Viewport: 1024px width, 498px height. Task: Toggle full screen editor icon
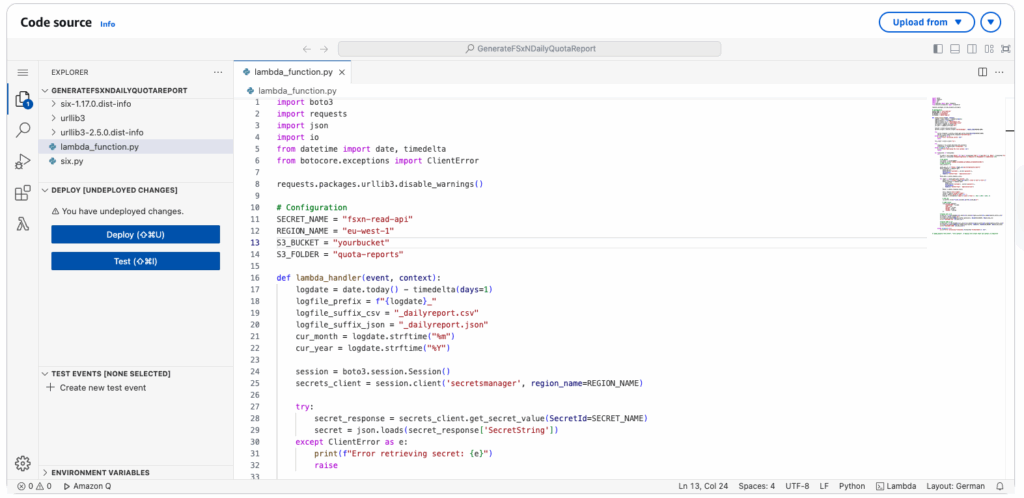click(x=1006, y=49)
